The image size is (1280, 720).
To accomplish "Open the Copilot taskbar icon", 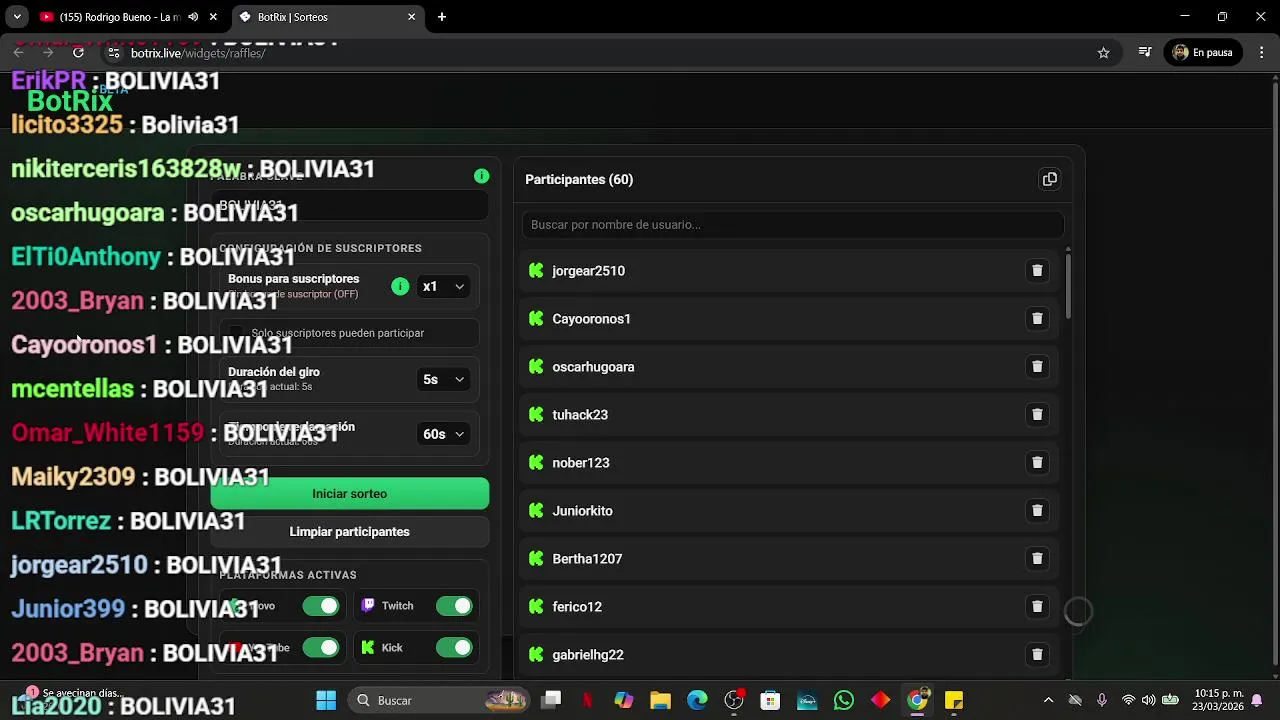I will click(624, 700).
